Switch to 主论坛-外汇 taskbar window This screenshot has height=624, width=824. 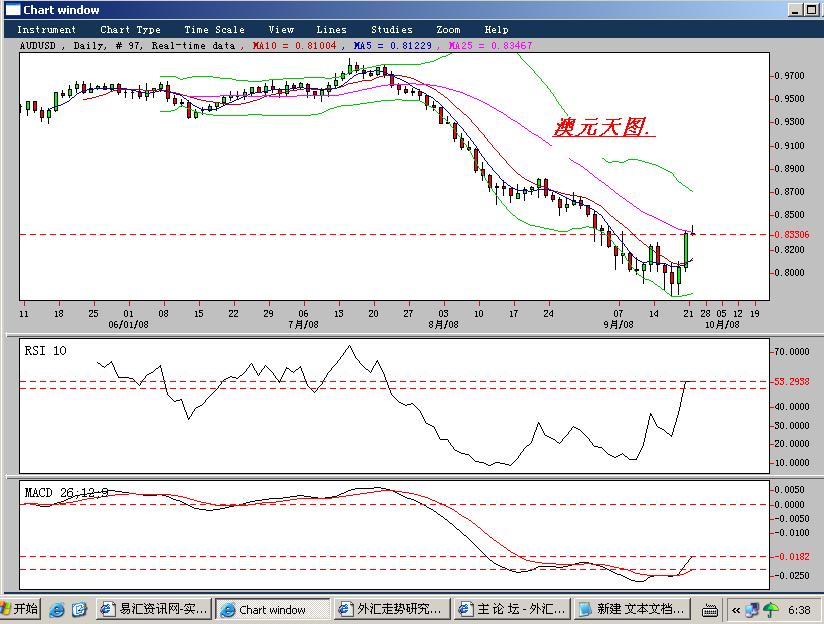click(x=511, y=609)
